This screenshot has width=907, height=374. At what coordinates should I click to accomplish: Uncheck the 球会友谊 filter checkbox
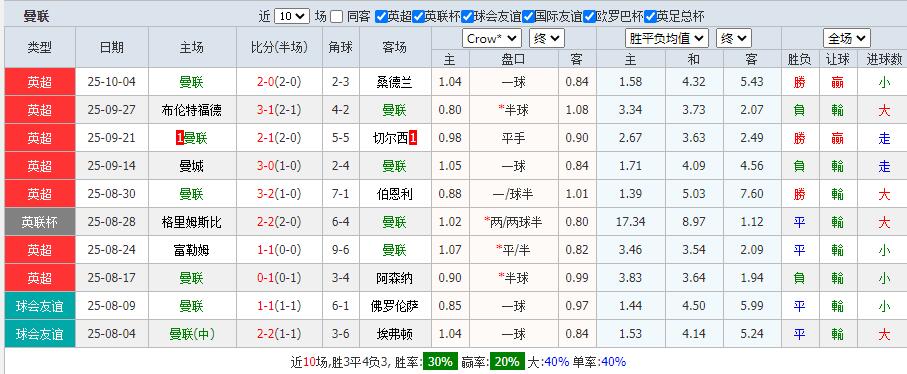point(468,17)
